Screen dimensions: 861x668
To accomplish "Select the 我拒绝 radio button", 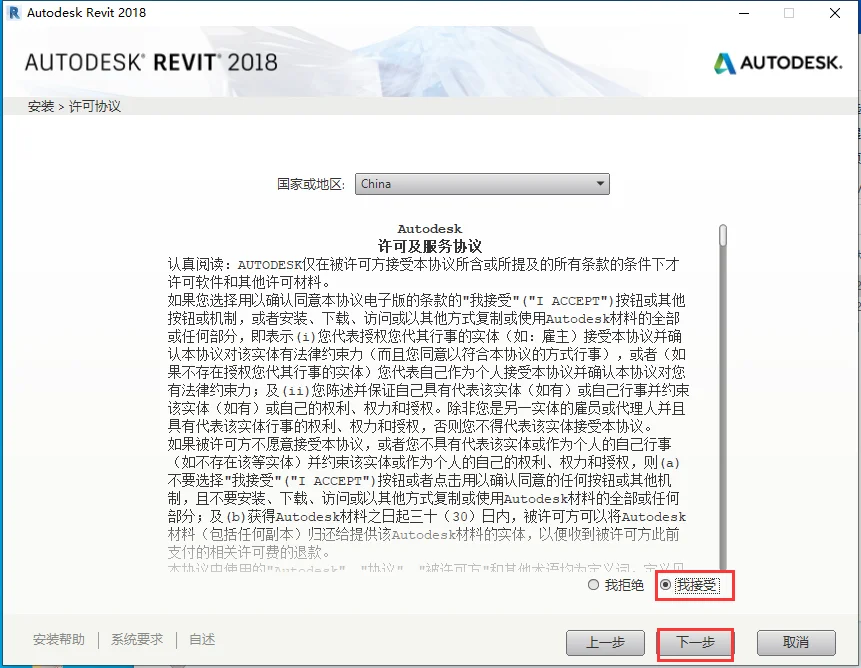I will coord(593,585).
